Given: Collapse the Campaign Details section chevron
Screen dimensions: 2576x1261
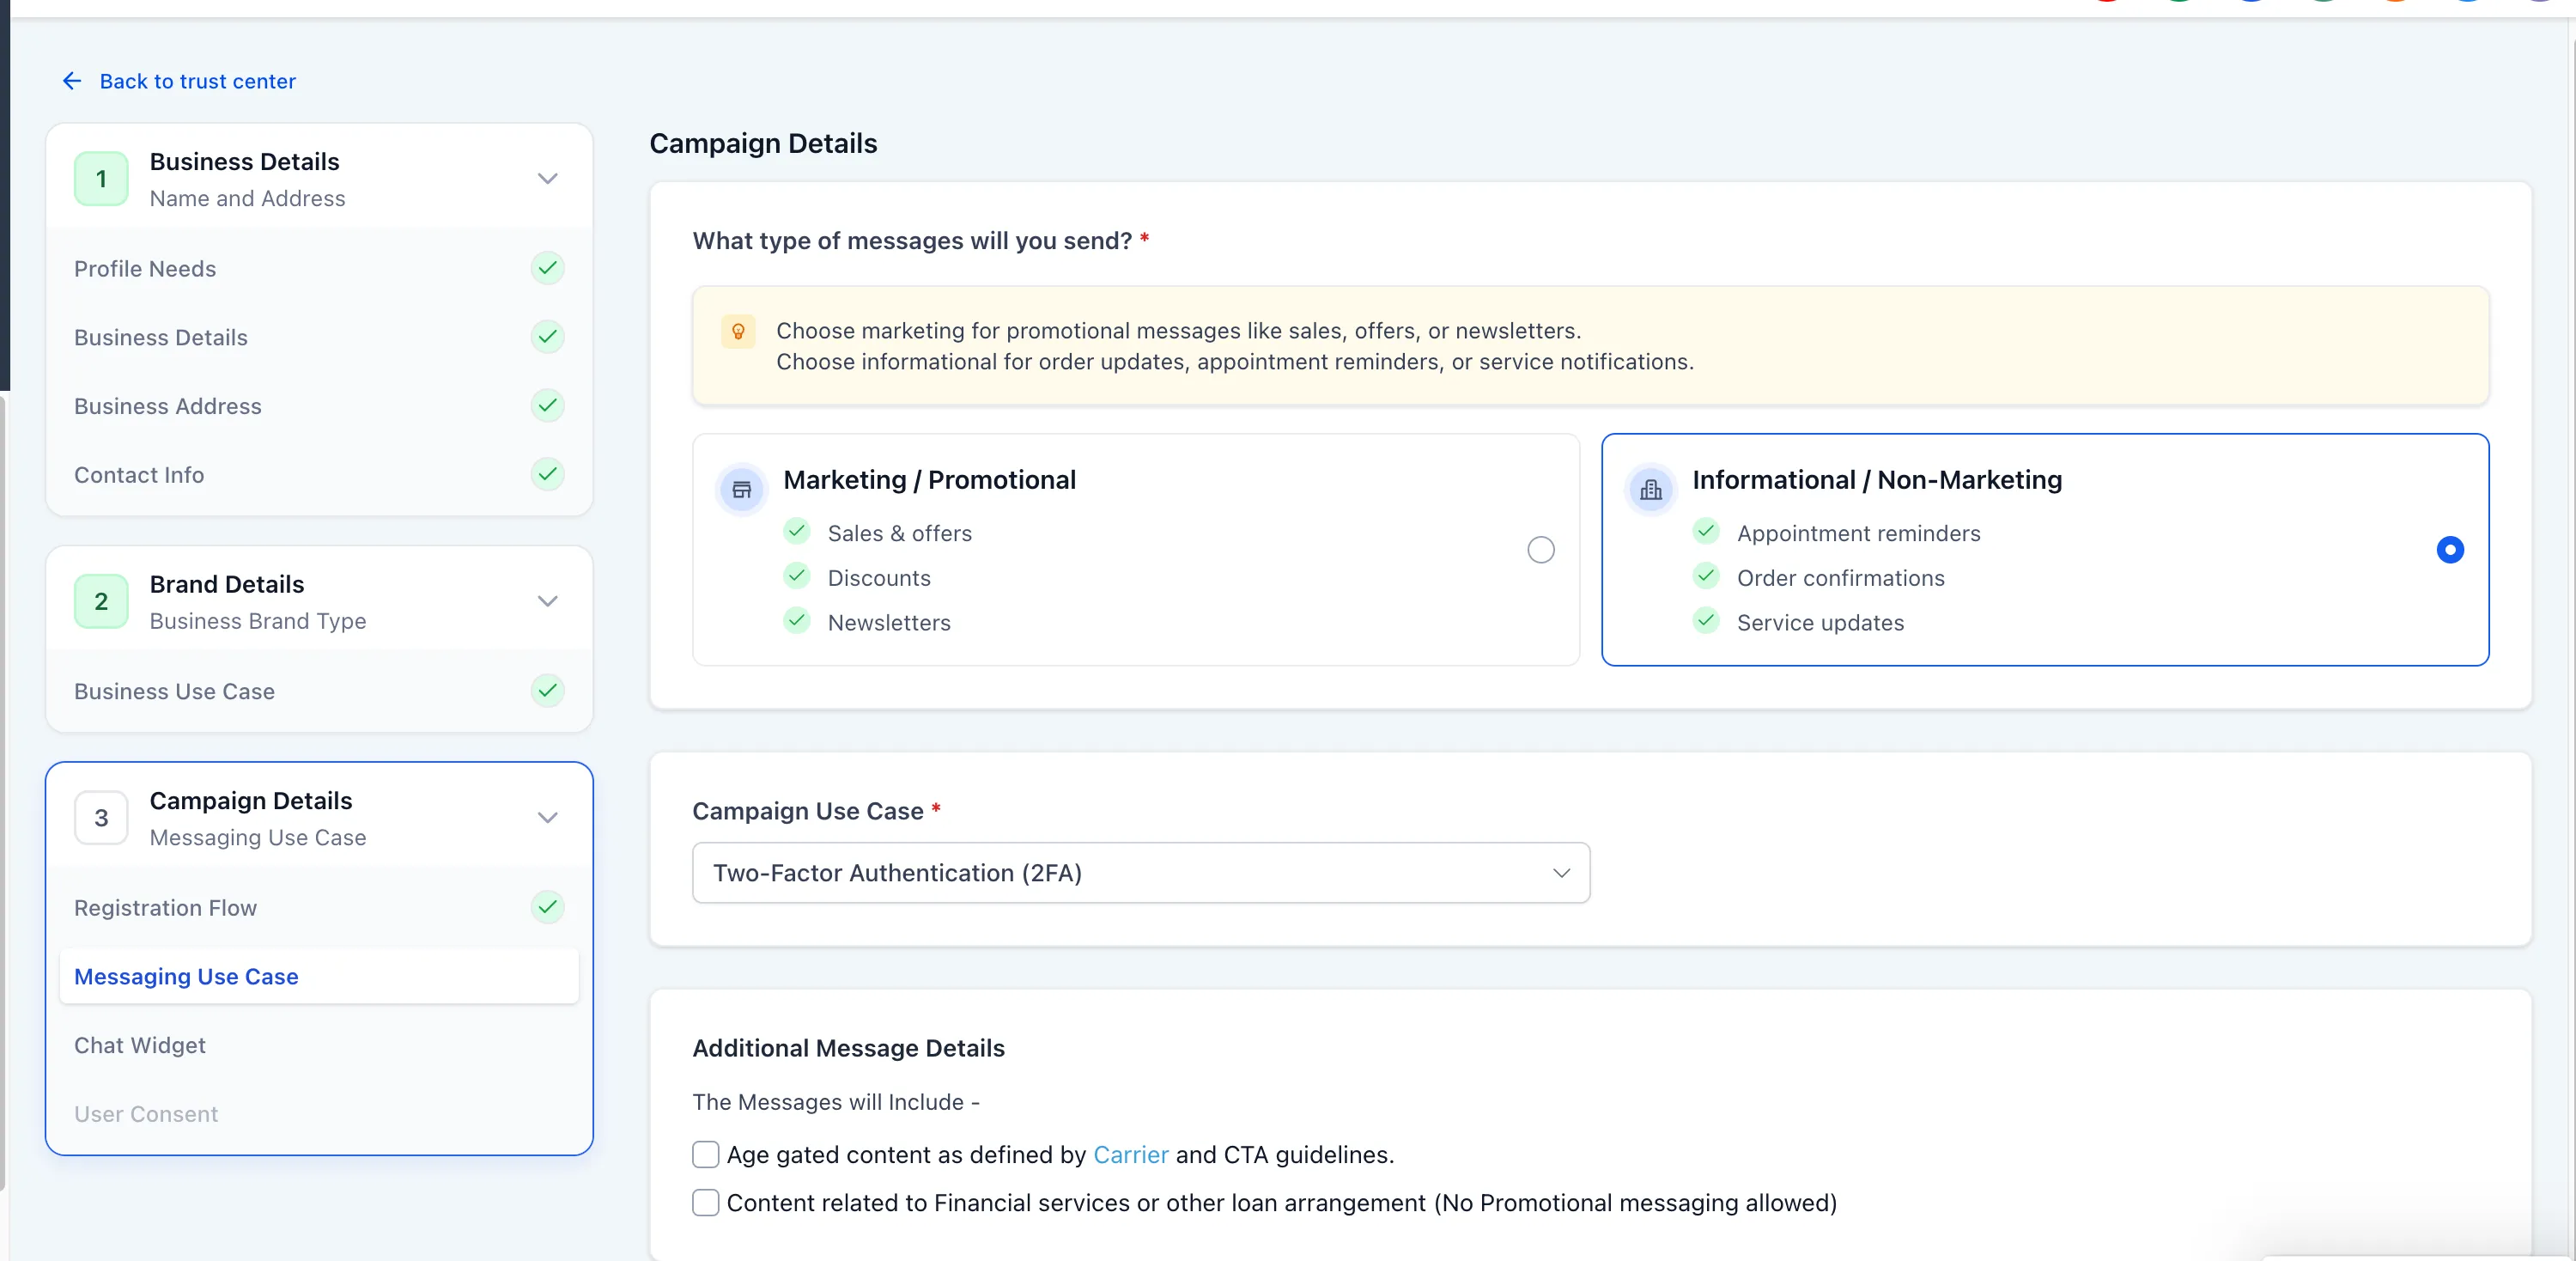Looking at the screenshot, I should [x=547, y=817].
